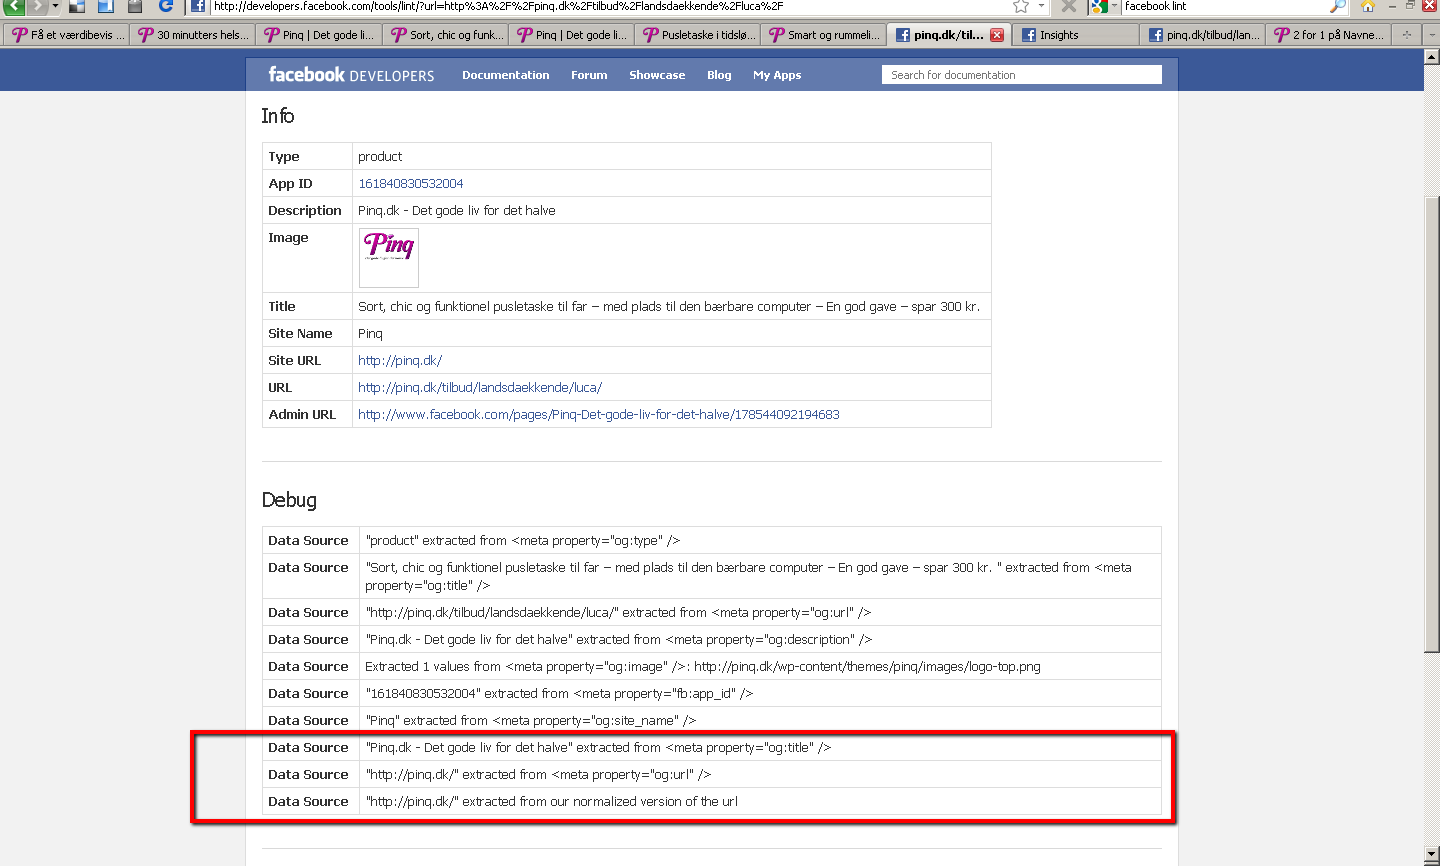Click the Description value 'Pinq.dk - Det gode liv for det halve'
This screenshot has height=866, width=1440.
click(x=457, y=211)
